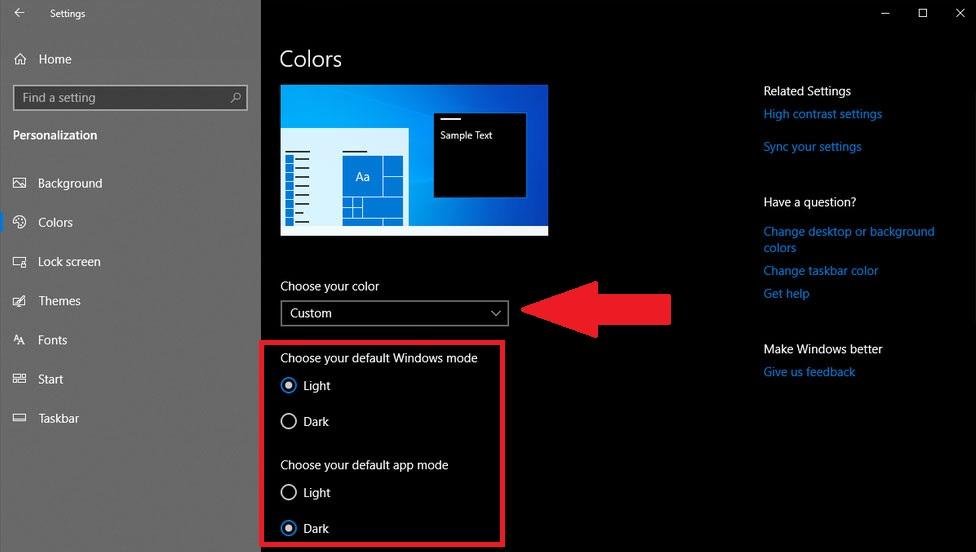Open the Fonts settings page
The width and height of the screenshot is (976, 552).
(x=52, y=340)
